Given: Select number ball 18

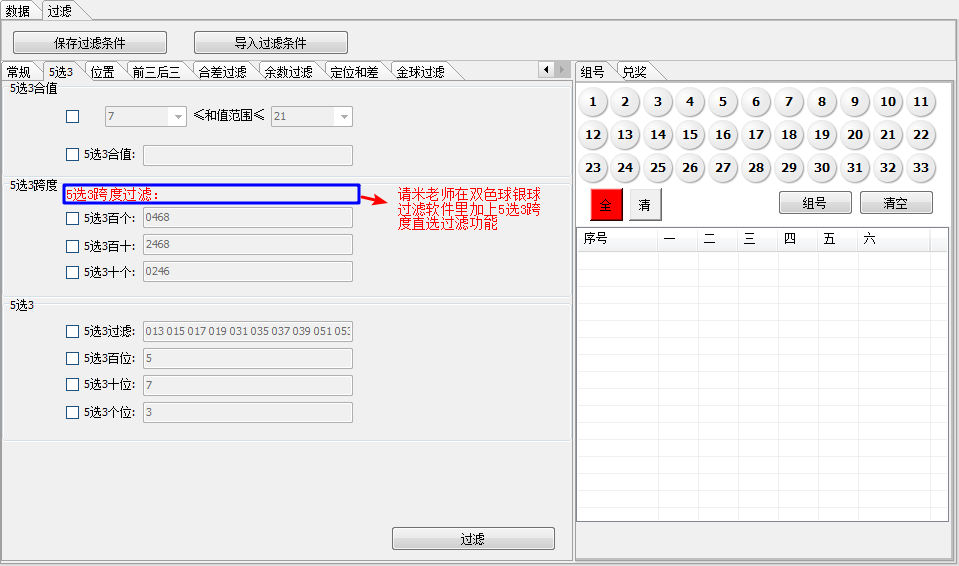Looking at the screenshot, I should (x=789, y=135).
